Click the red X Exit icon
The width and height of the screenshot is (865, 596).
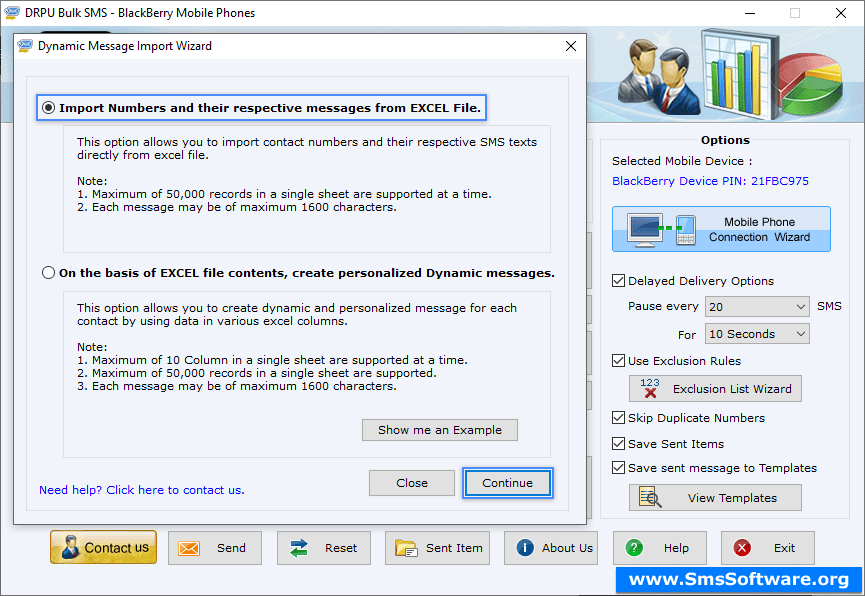(x=742, y=547)
